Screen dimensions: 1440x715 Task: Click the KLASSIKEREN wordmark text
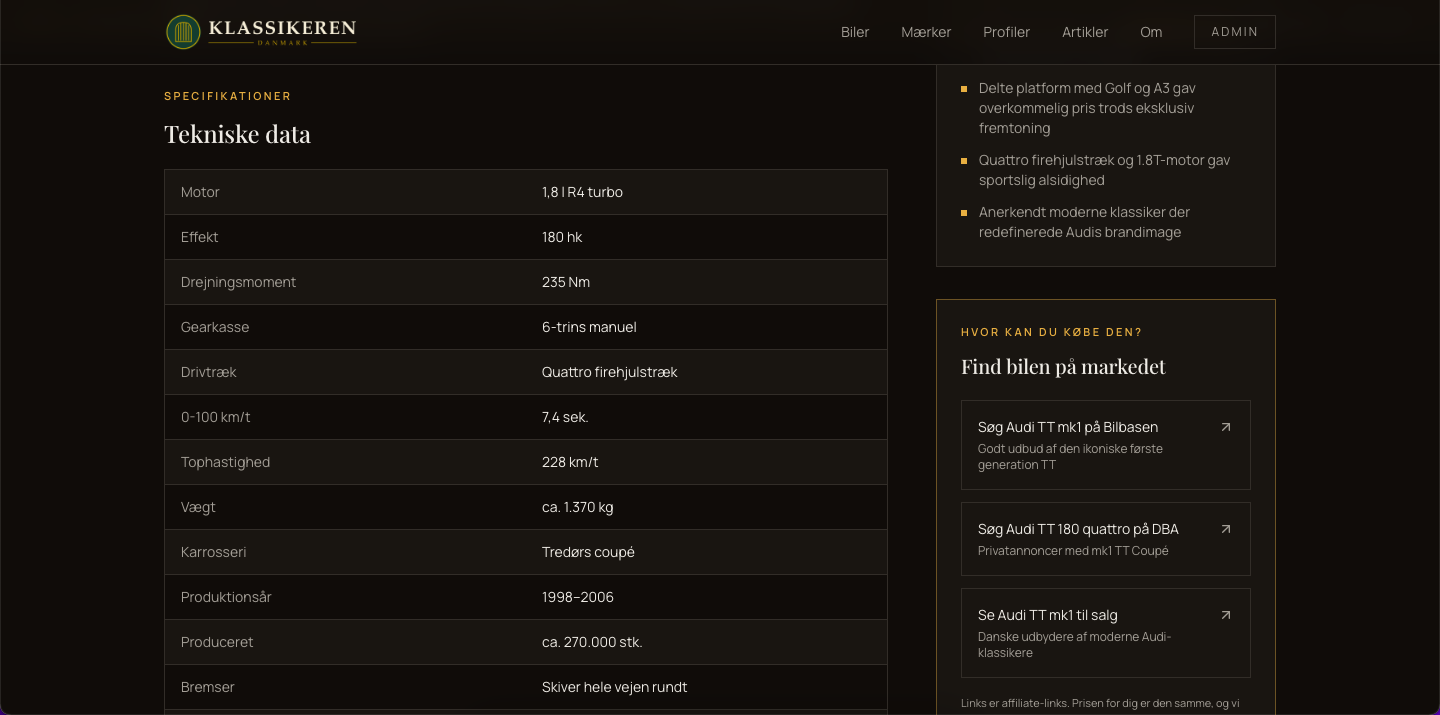tap(282, 28)
